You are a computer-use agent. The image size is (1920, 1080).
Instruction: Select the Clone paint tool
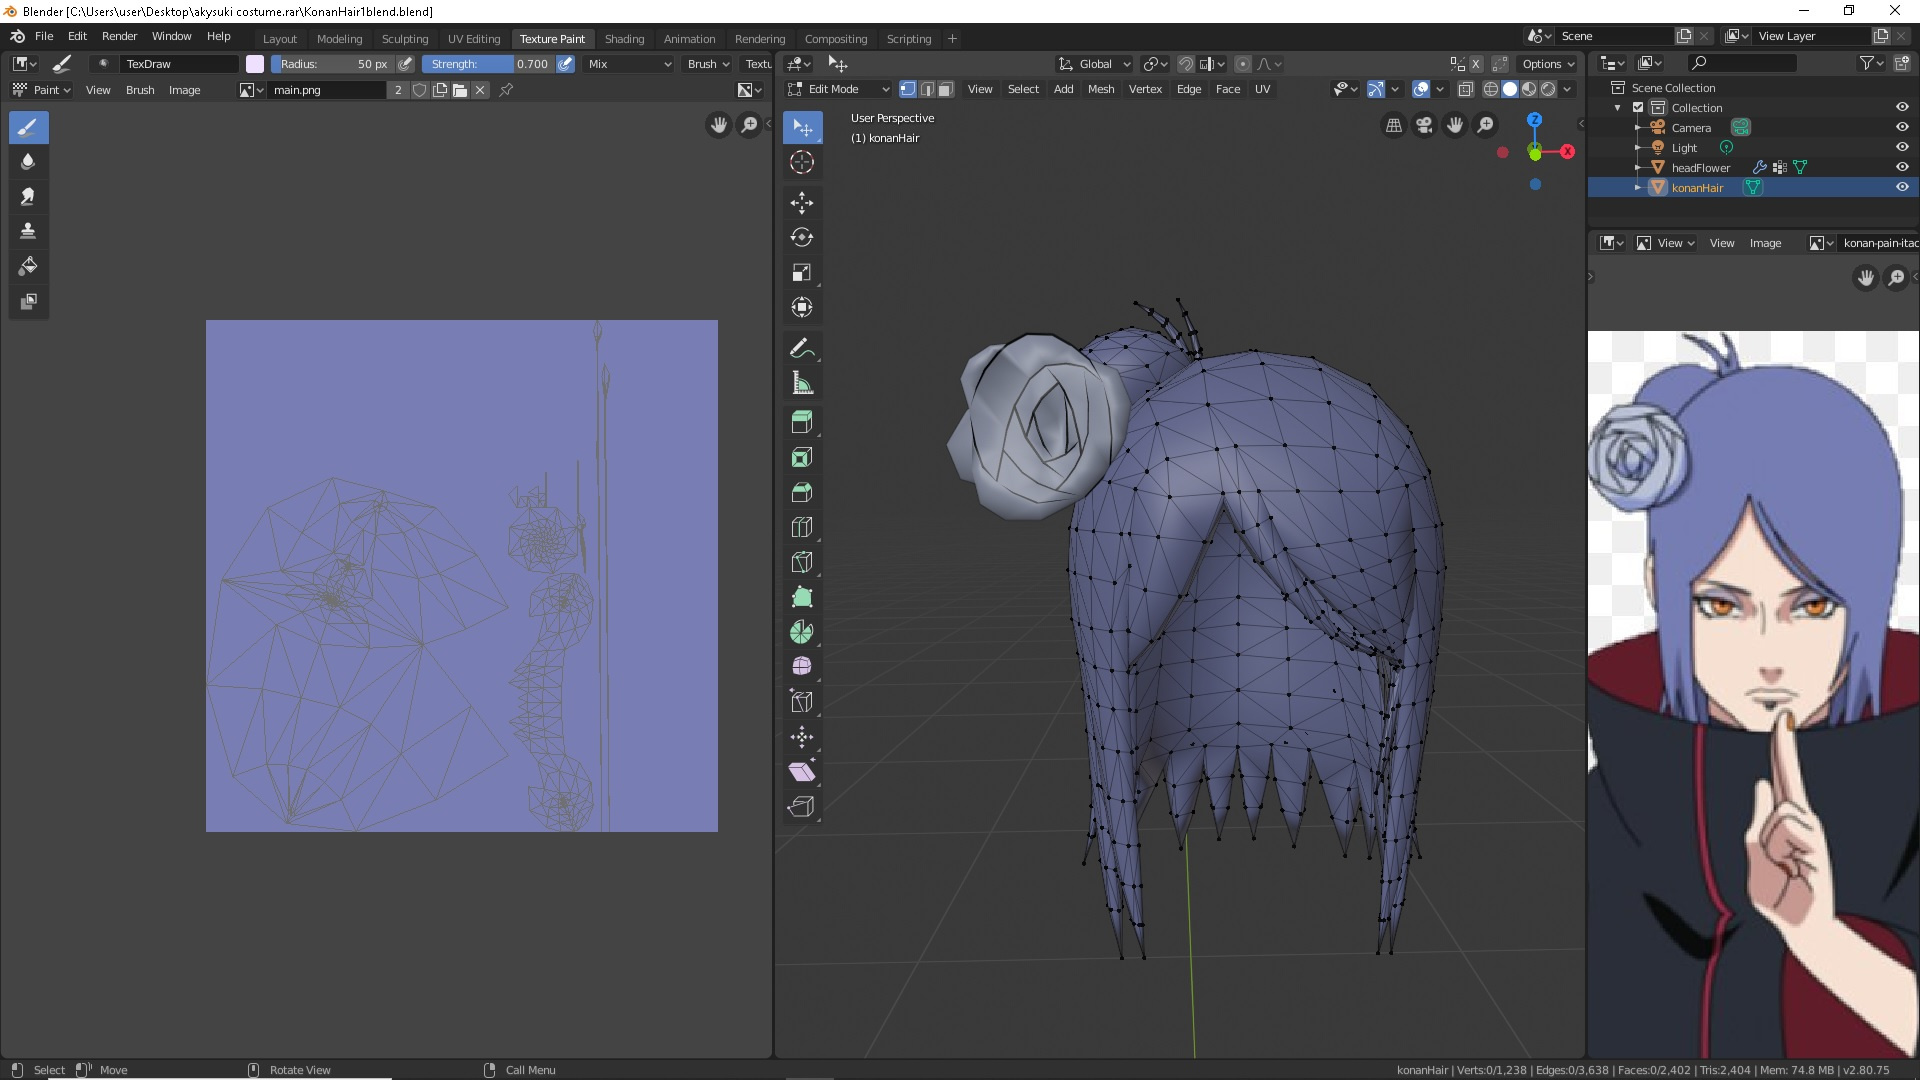tap(28, 232)
